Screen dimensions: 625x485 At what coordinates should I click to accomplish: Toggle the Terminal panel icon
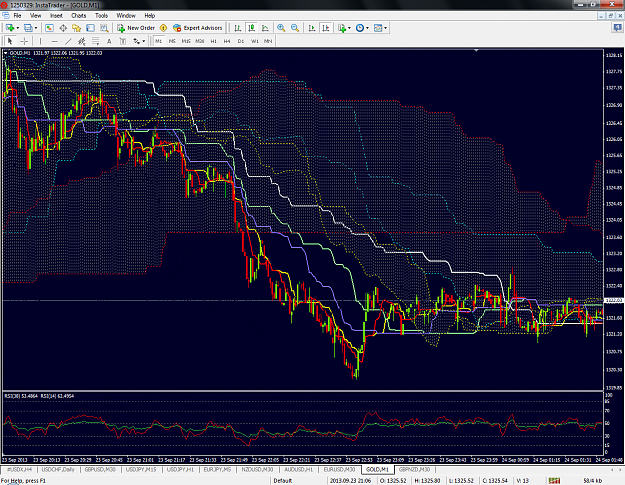(90, 28)
